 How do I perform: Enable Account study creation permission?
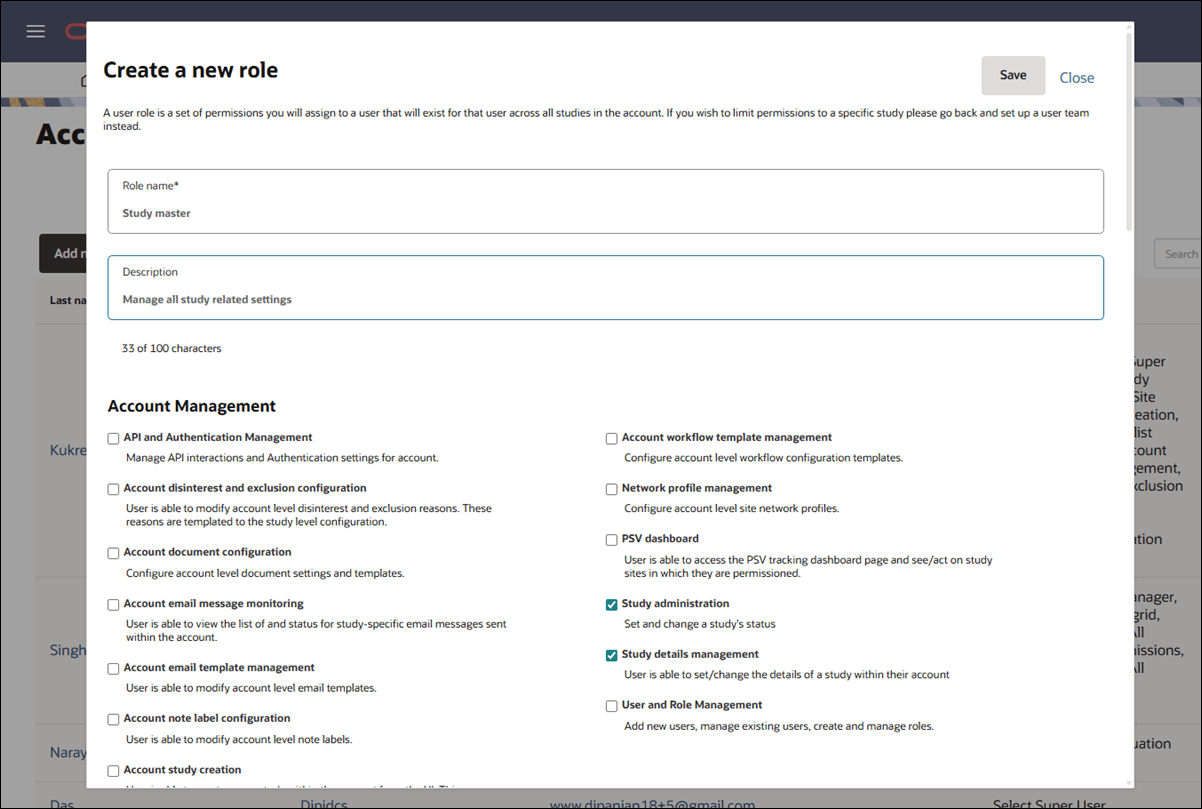click(x=113, y=770)
